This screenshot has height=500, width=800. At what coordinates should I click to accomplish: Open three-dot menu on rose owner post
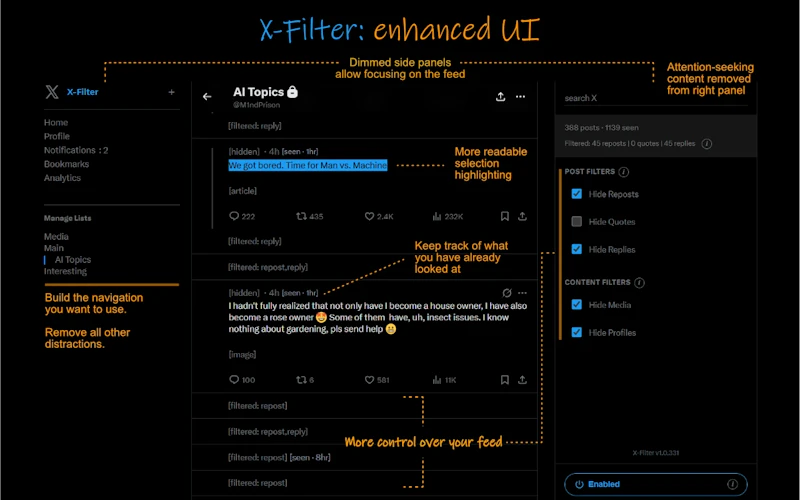[522, 293]
